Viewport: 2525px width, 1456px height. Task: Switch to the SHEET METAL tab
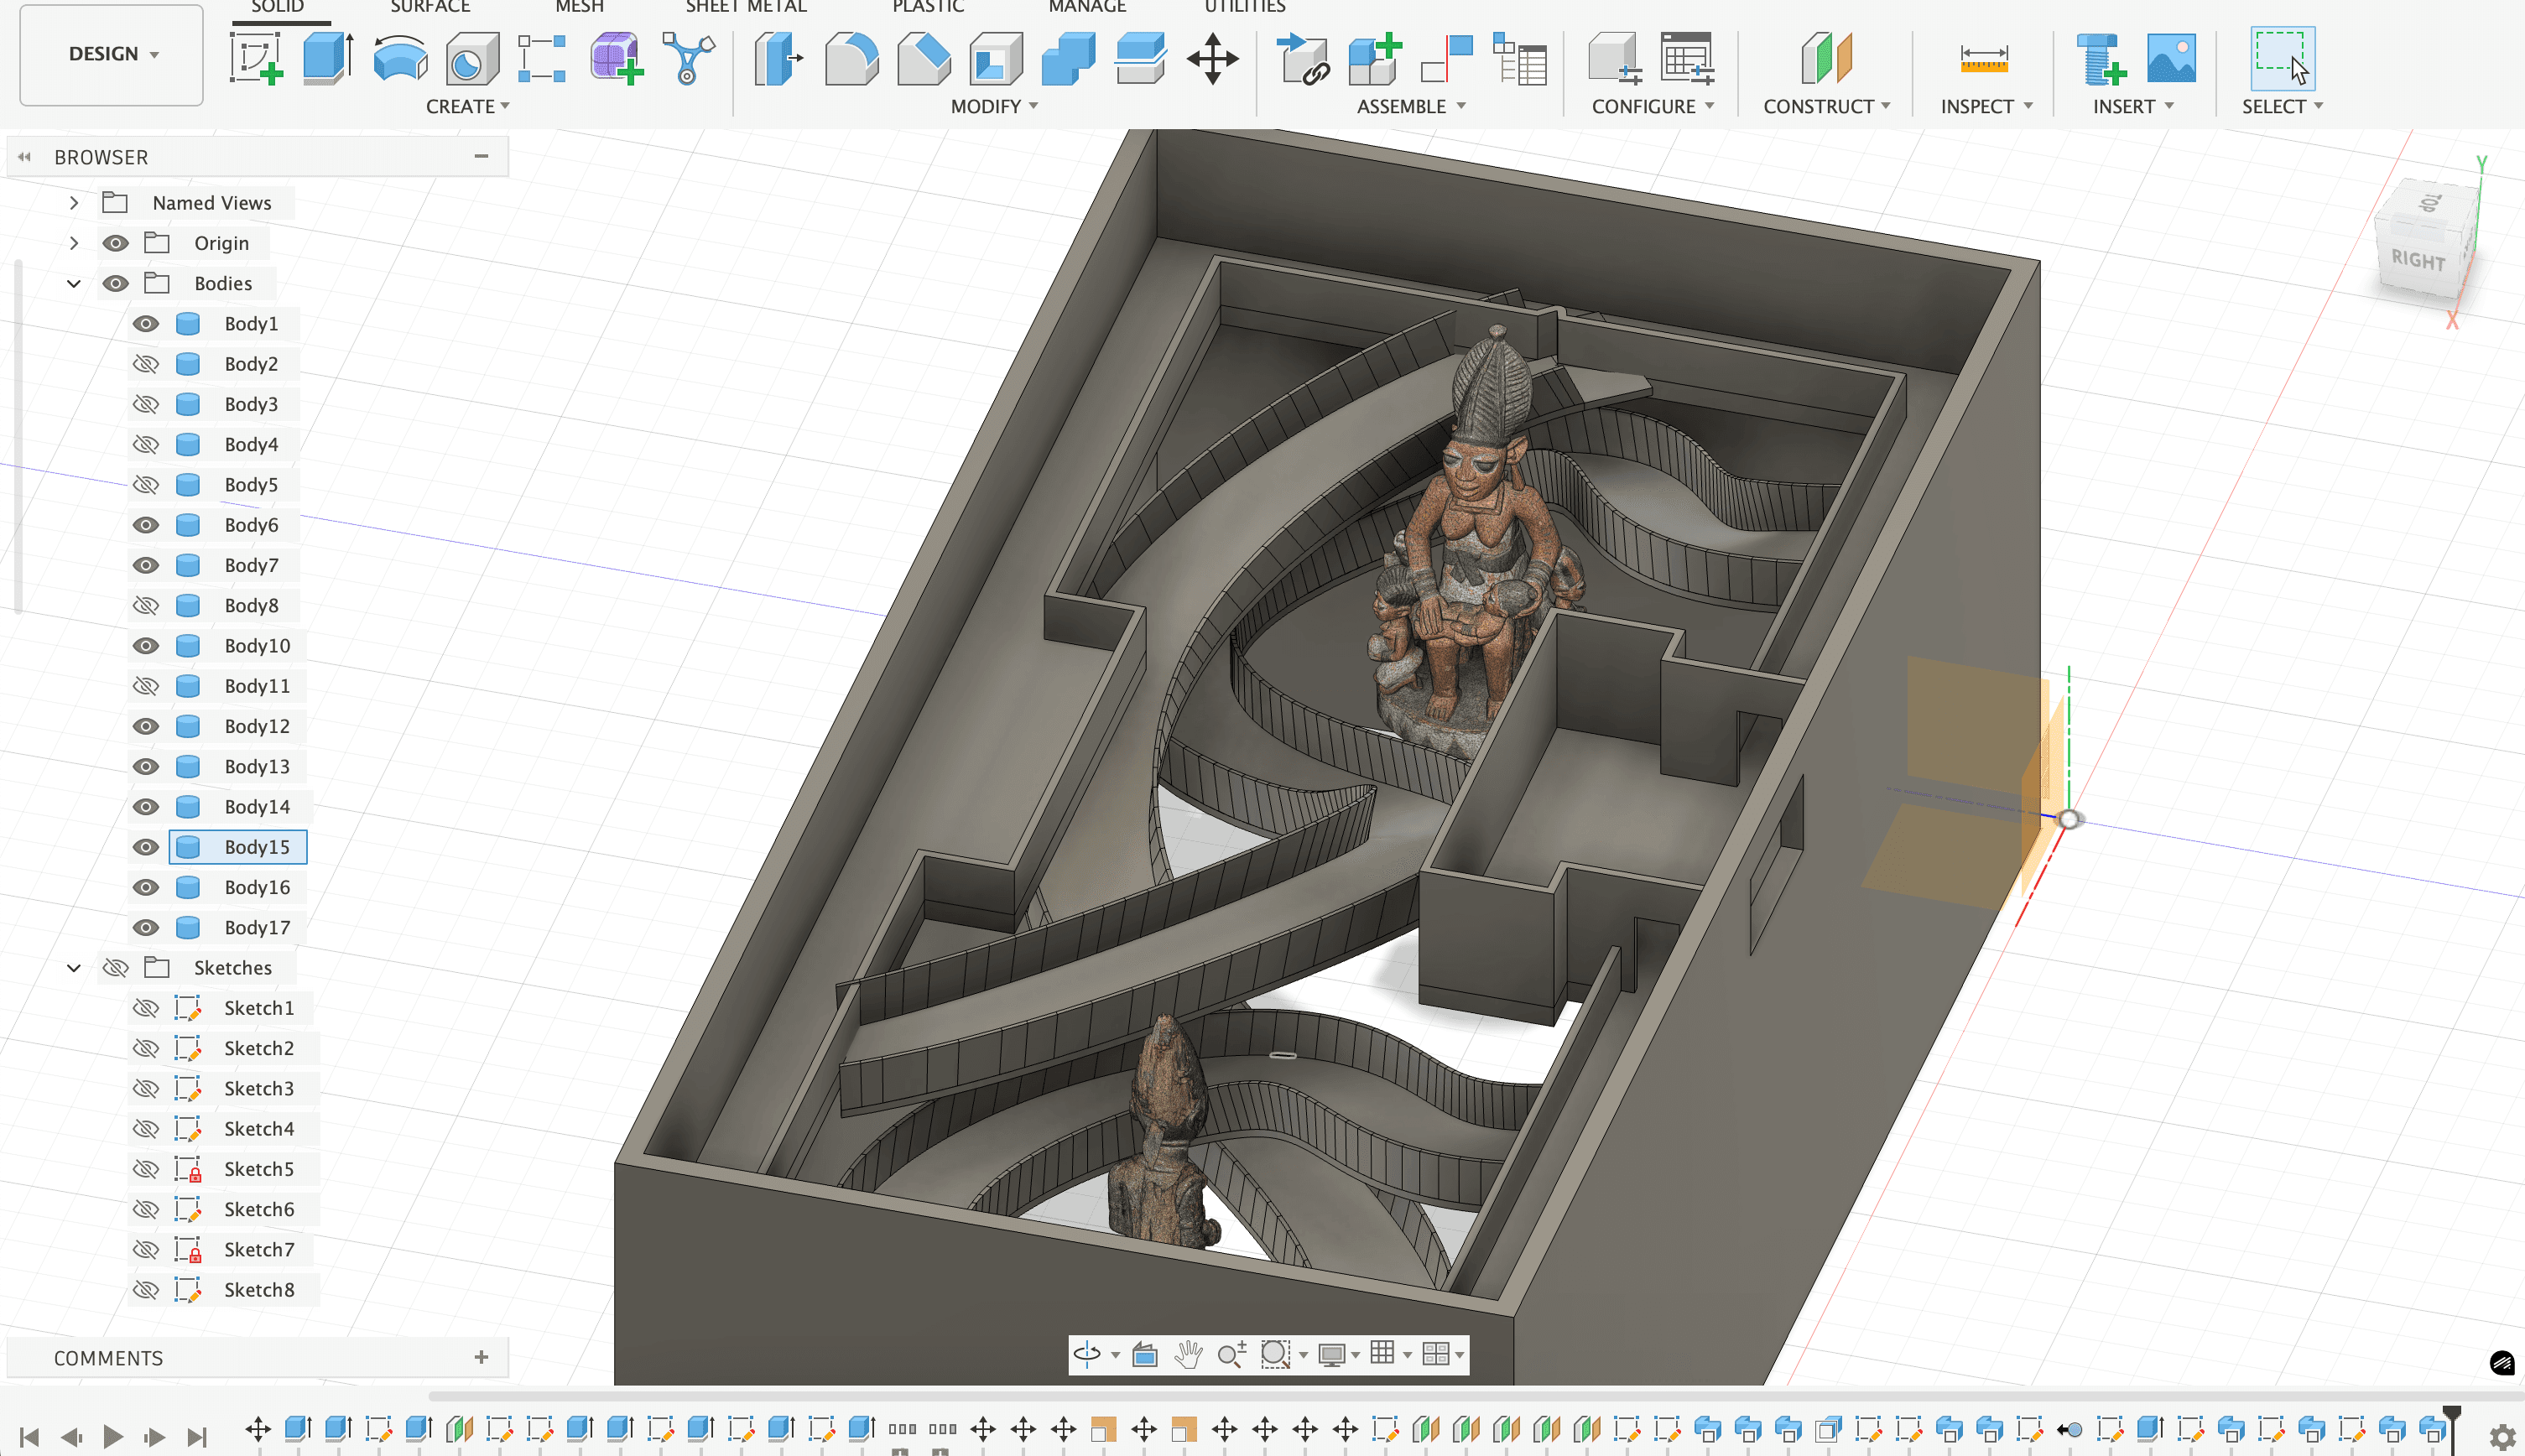point(746,7)
